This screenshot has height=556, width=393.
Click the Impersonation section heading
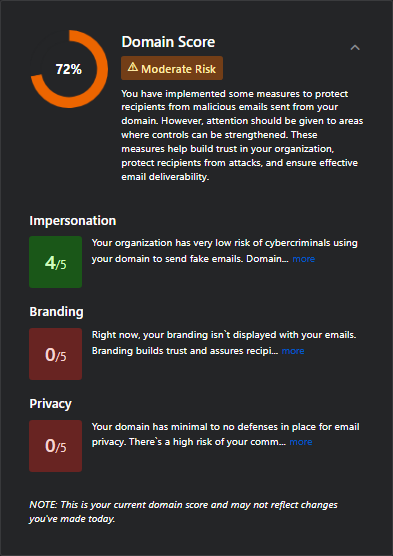point(73,221)
